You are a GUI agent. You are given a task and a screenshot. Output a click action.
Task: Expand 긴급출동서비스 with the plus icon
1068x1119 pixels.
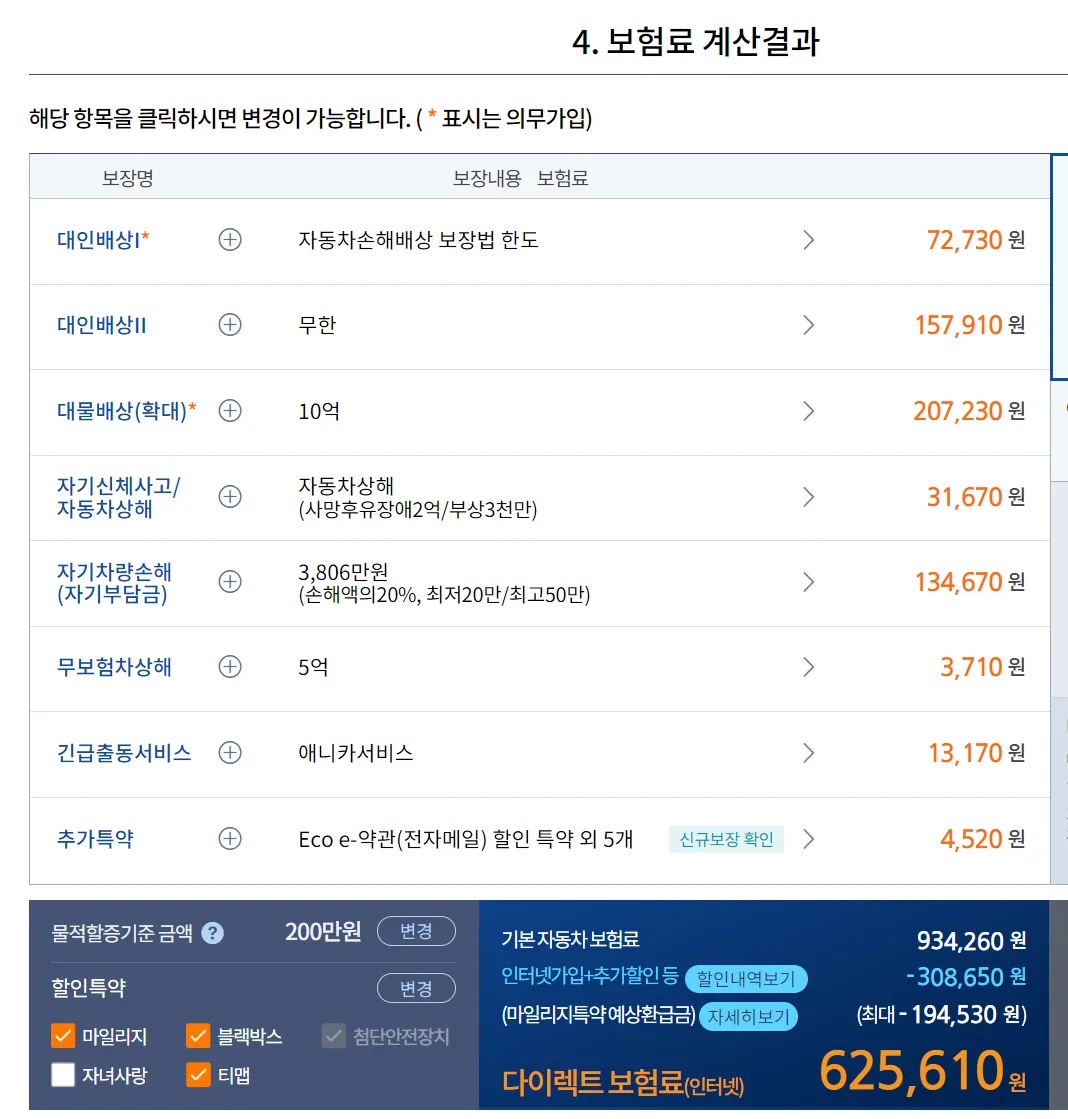coord(229,753)
